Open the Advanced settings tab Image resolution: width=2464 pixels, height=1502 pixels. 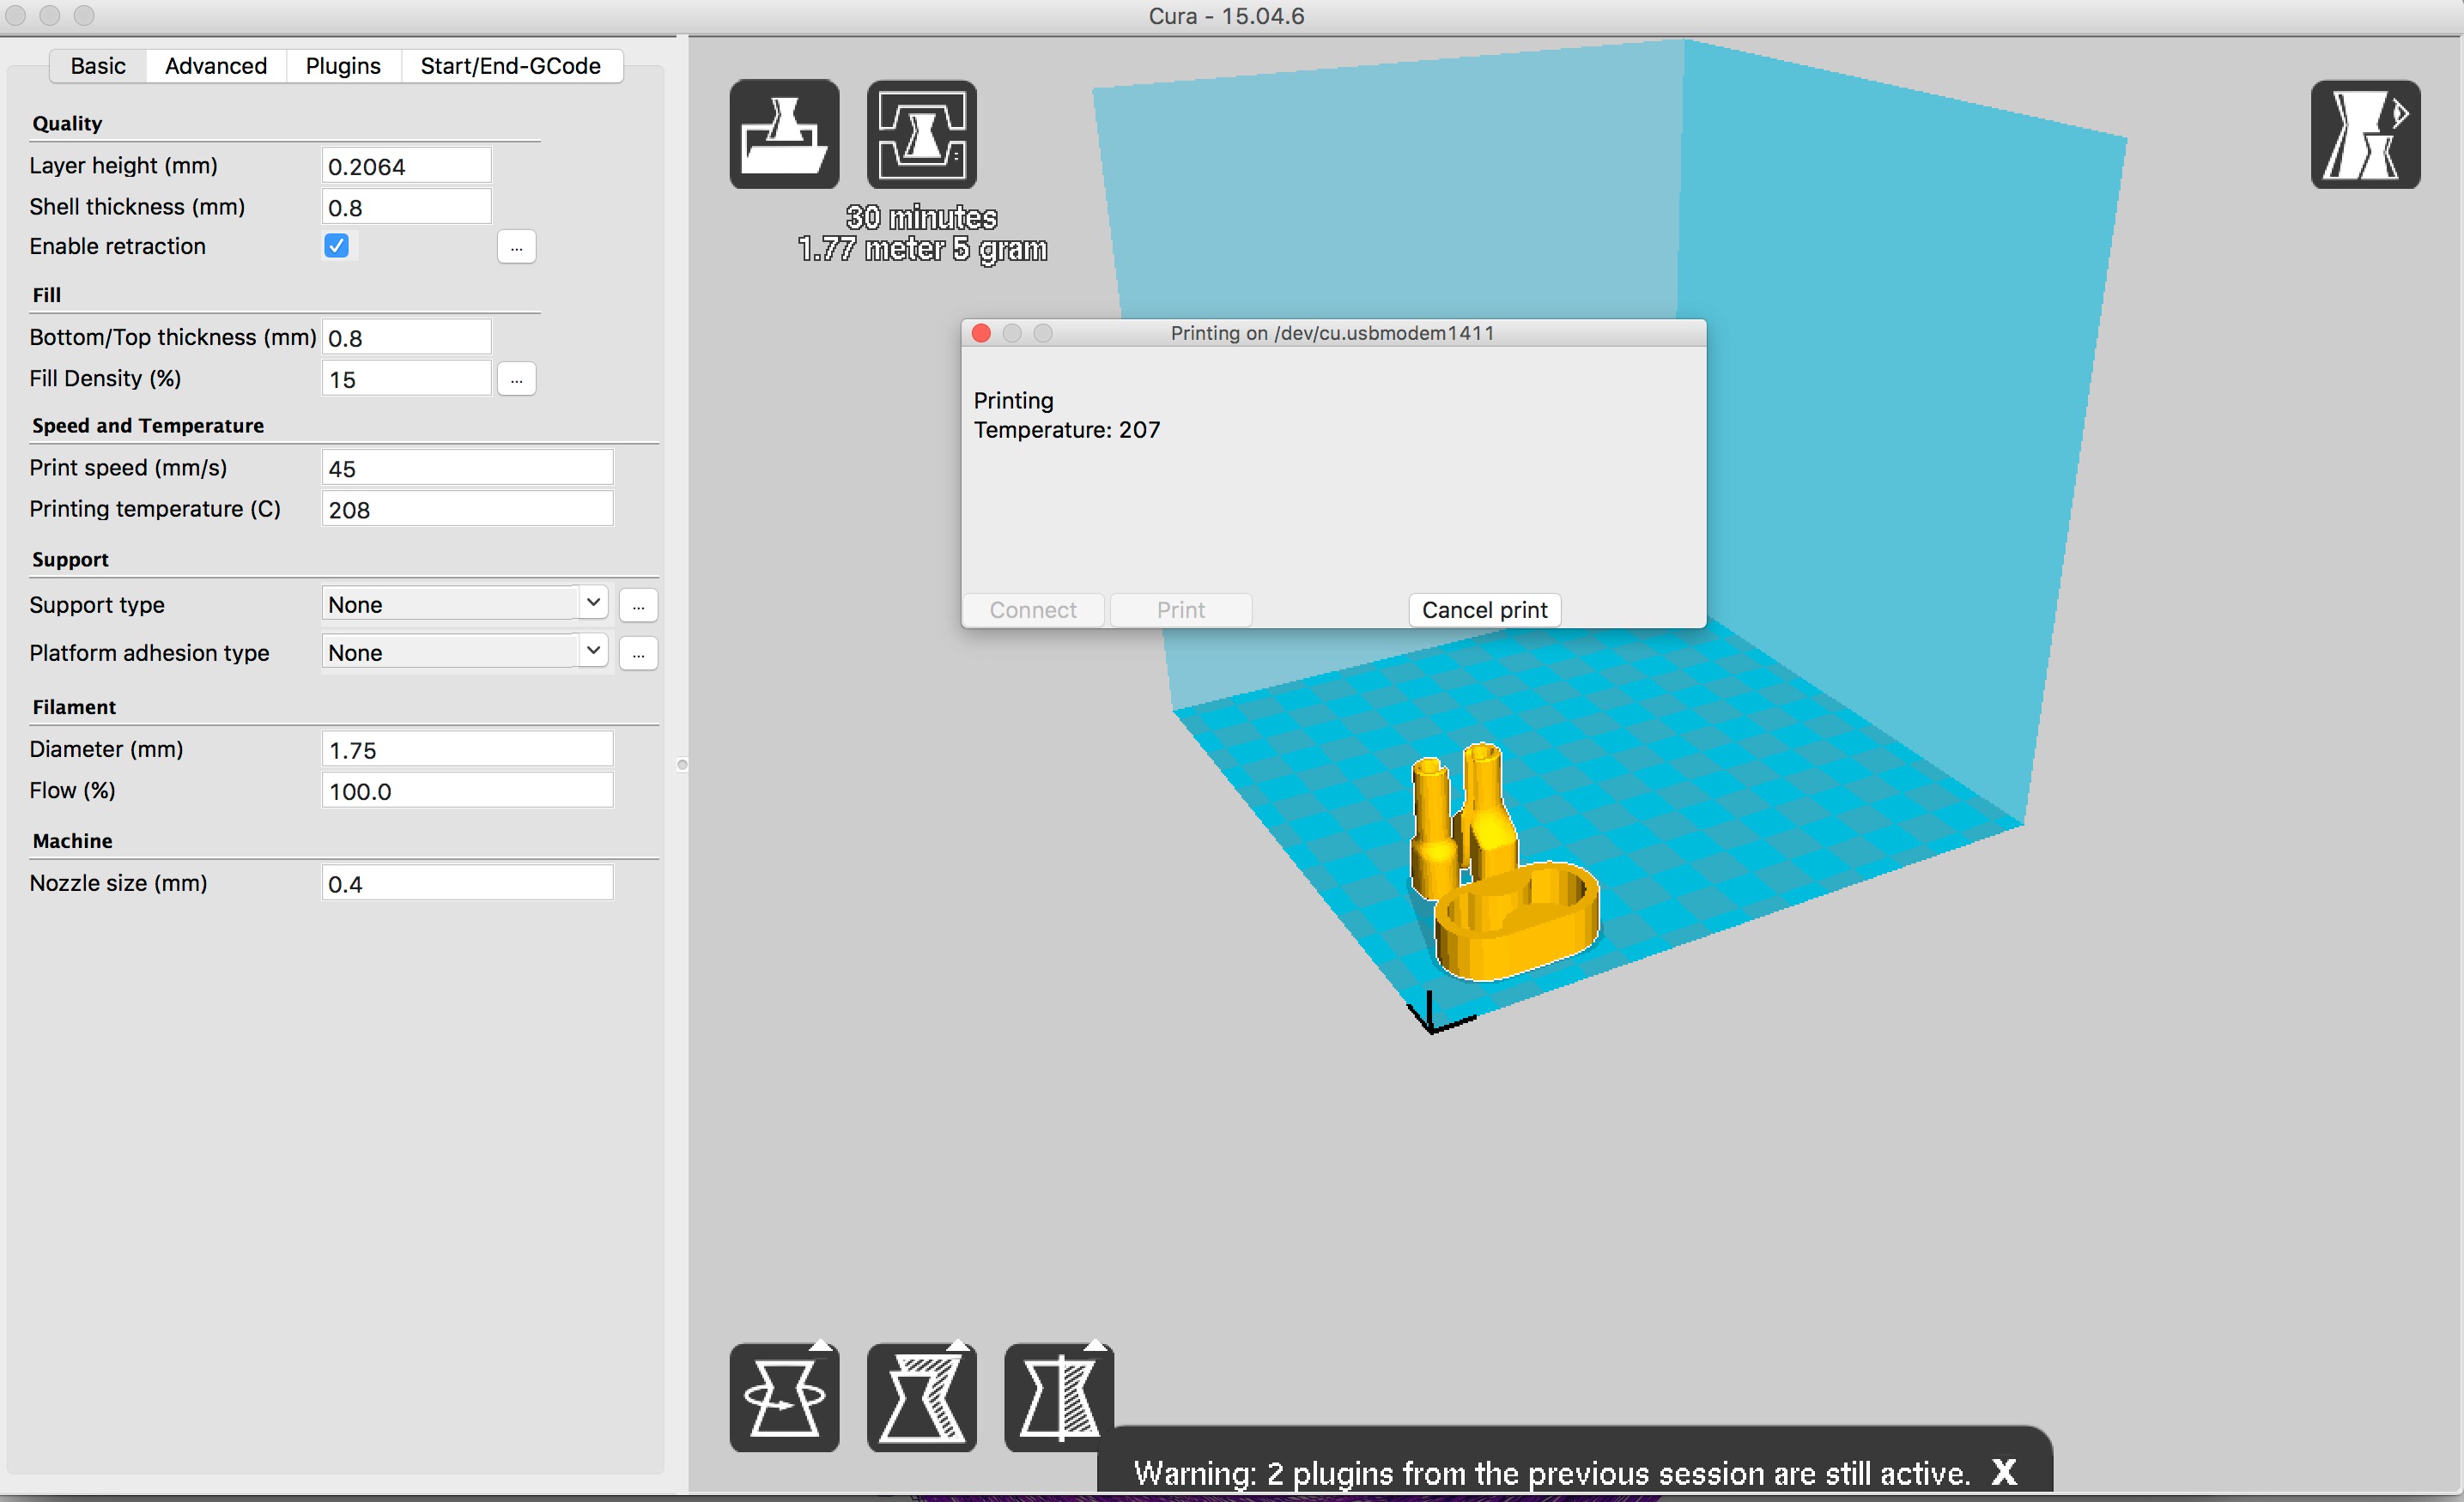tap(216, 64)
